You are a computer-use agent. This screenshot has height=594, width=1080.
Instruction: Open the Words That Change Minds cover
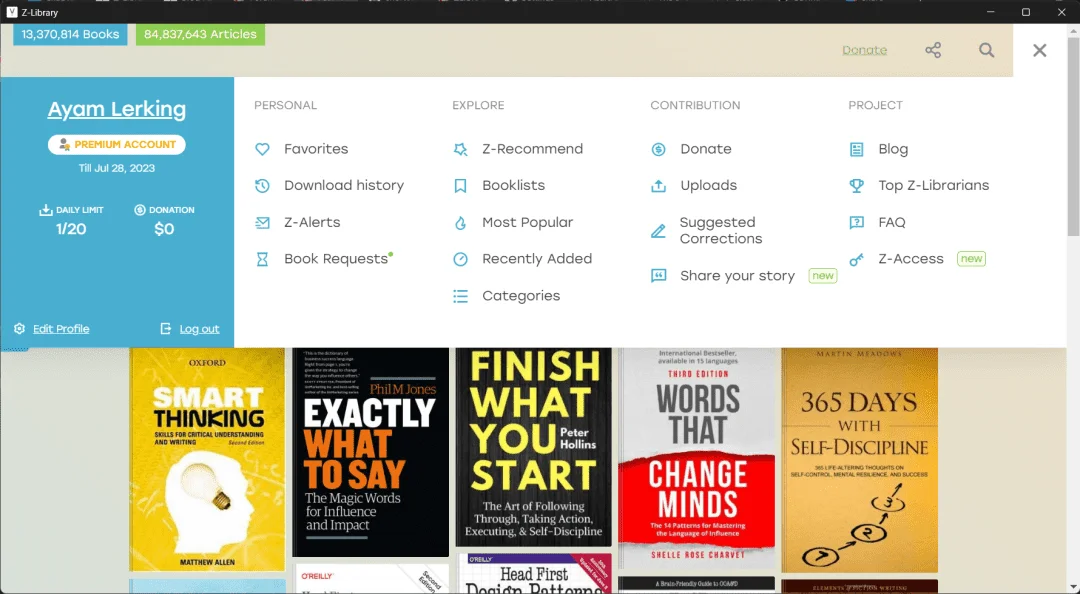[x=697, y=458]
